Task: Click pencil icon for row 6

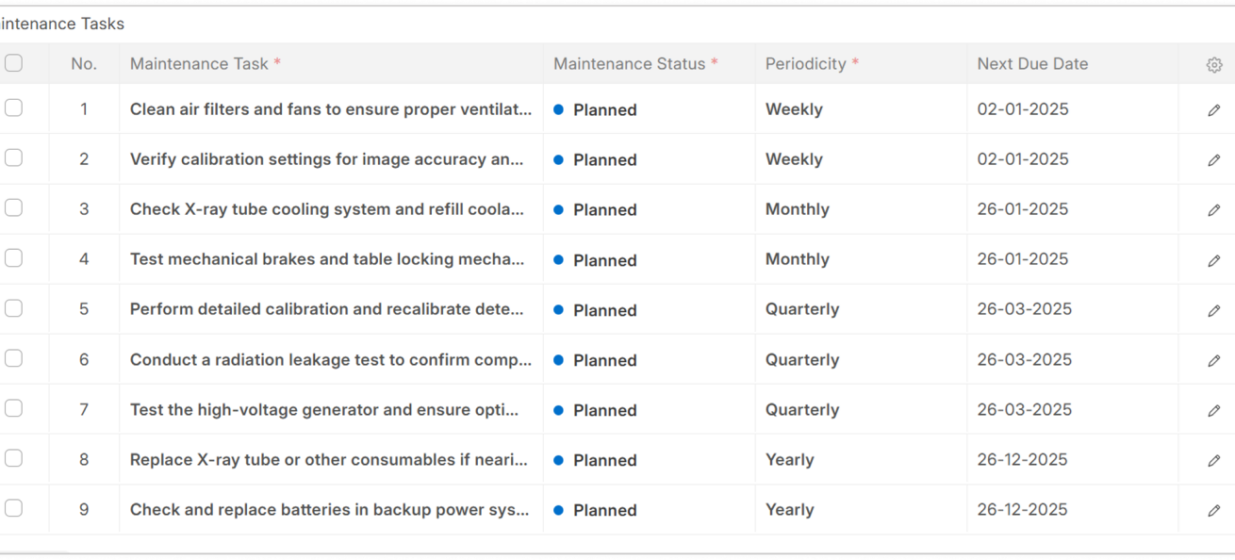Action: 1214,360
